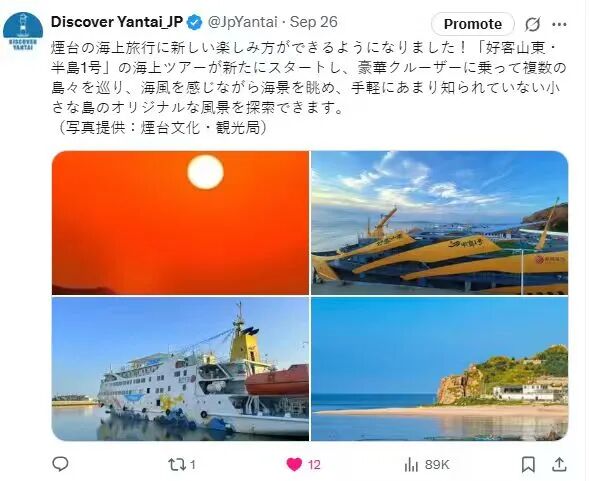This screenshot has height=481, width=589.
Task: Open the three-dot more options menu
Action: (x=559, y=24)
